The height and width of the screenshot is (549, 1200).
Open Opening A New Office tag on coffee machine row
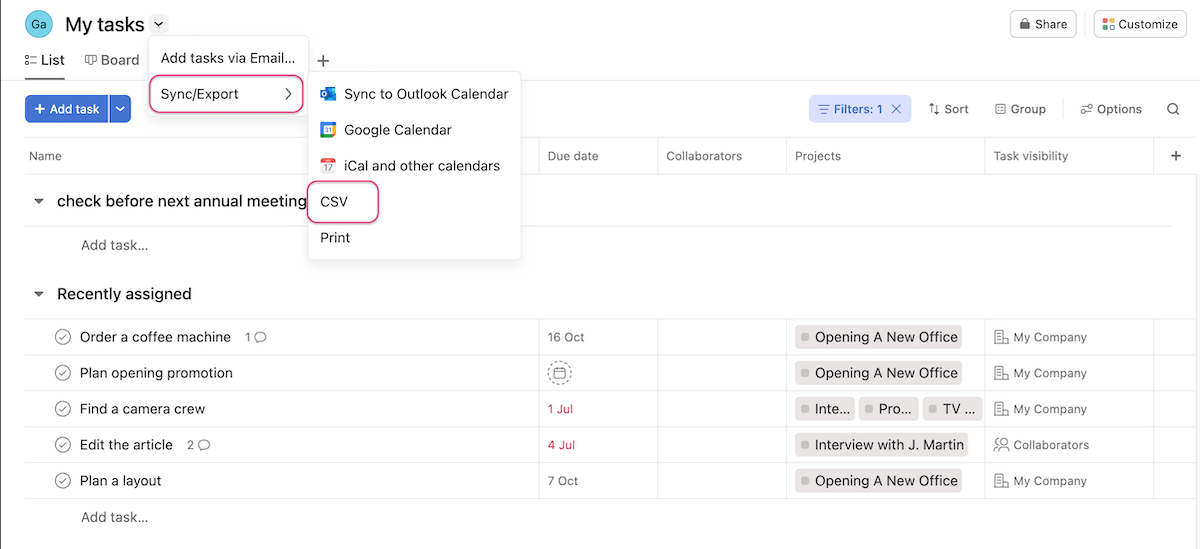coord(878,337)
